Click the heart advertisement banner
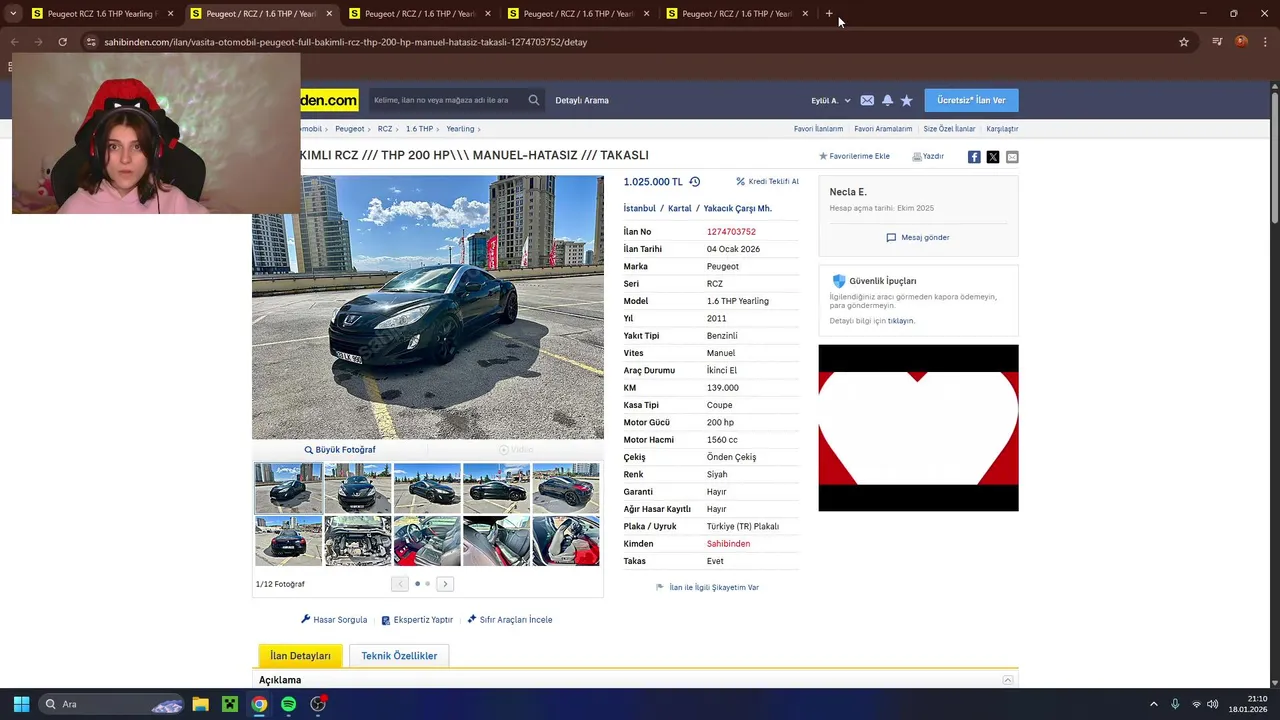 (x=918, y=428)
